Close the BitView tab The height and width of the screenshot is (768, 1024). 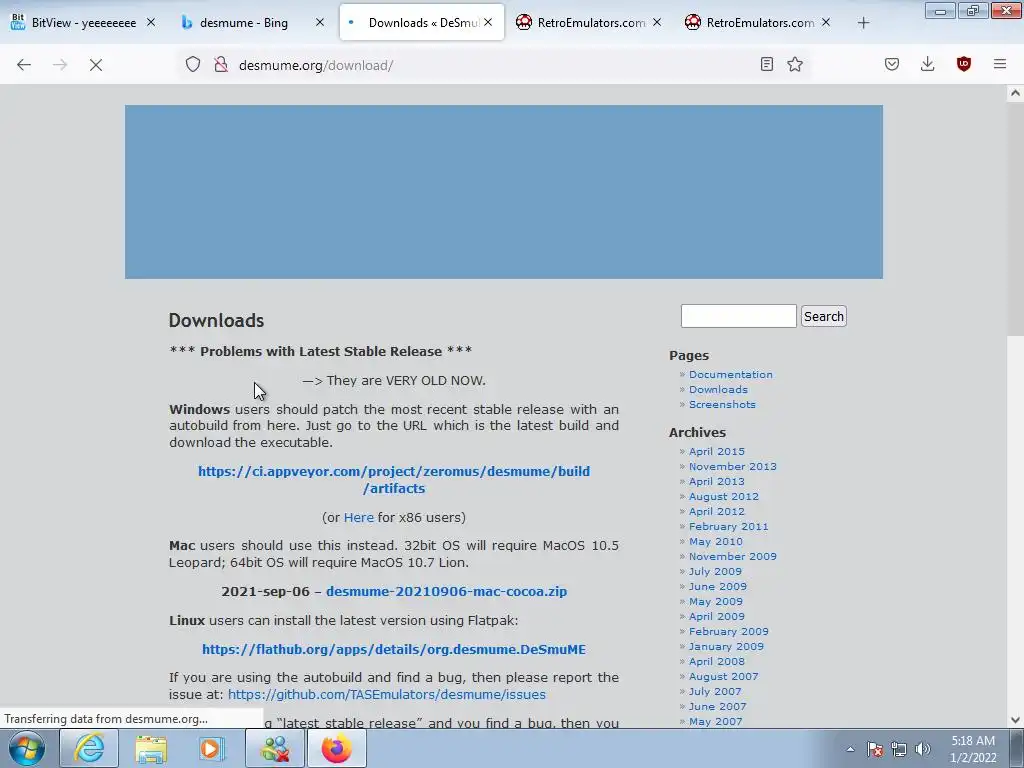151,22
